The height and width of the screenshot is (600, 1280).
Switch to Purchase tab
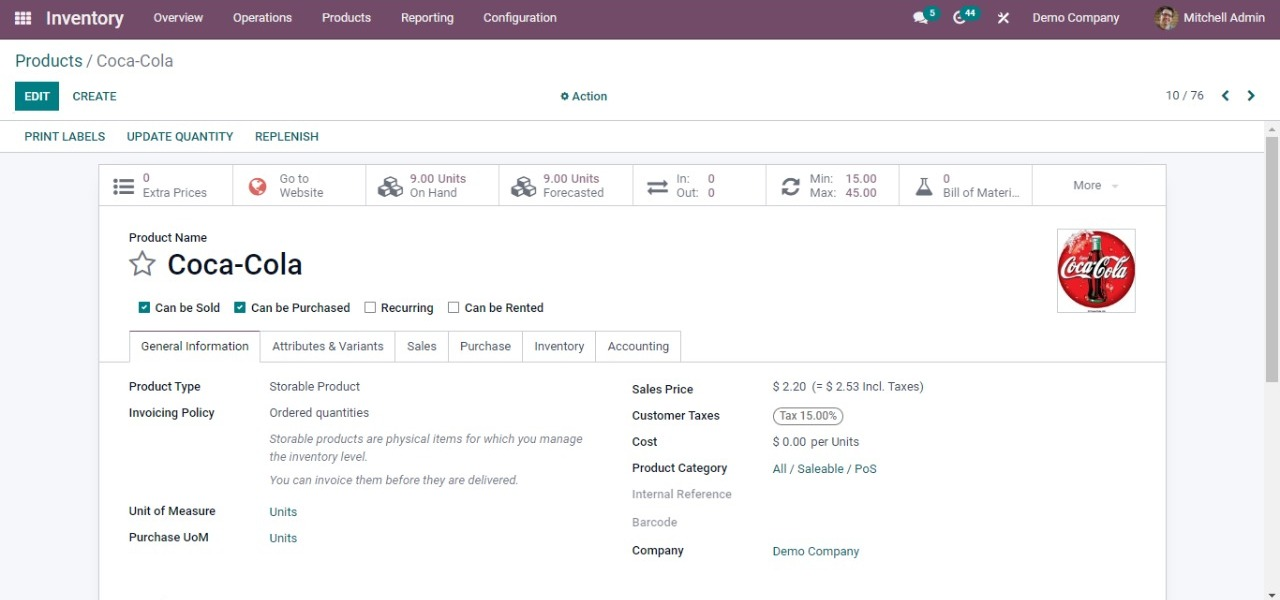pos(485,346)
